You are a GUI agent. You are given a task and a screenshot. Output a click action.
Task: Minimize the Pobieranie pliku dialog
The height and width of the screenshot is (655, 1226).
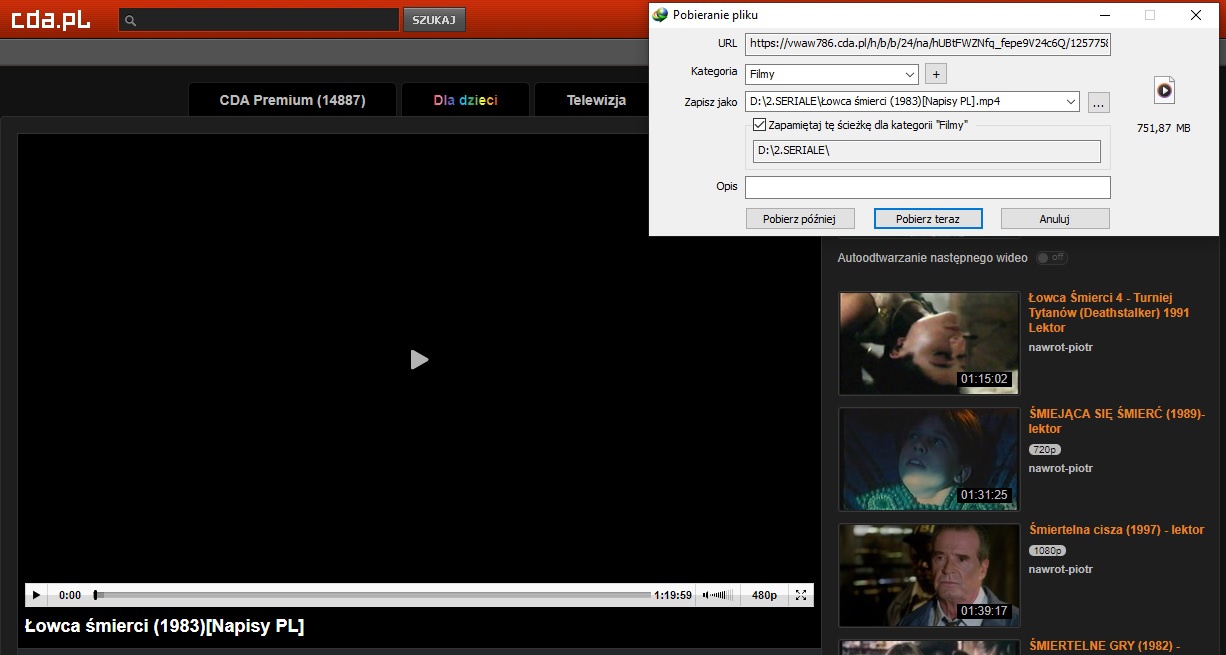(x=1106, y=15)
